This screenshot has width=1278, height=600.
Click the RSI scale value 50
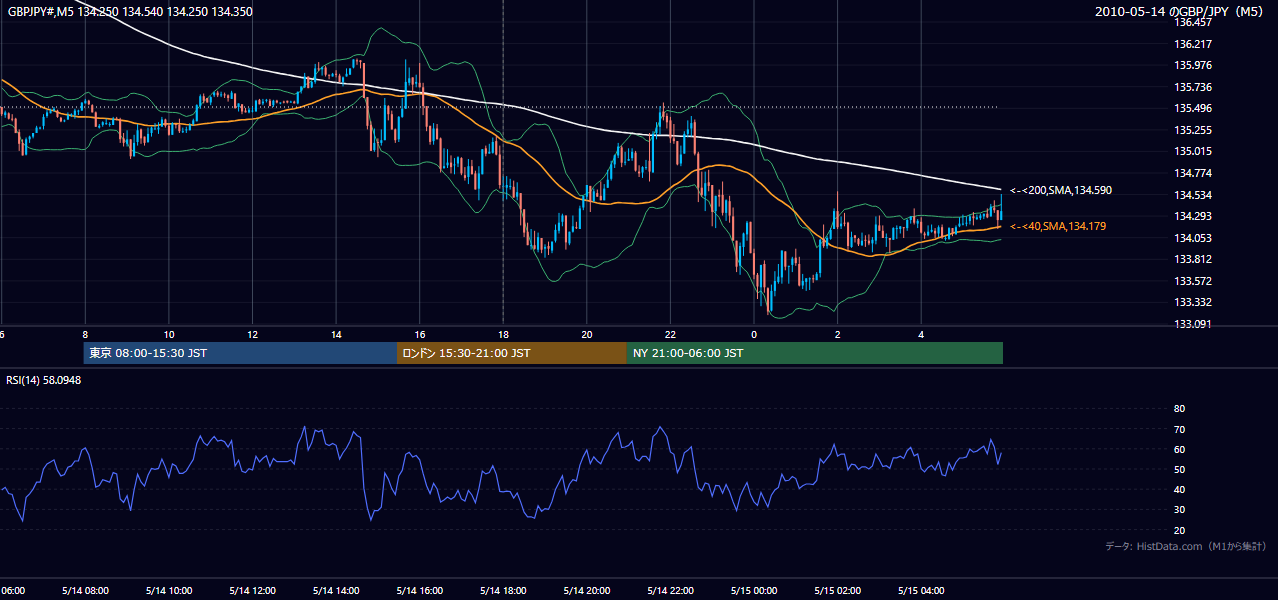pos(1179,470)
